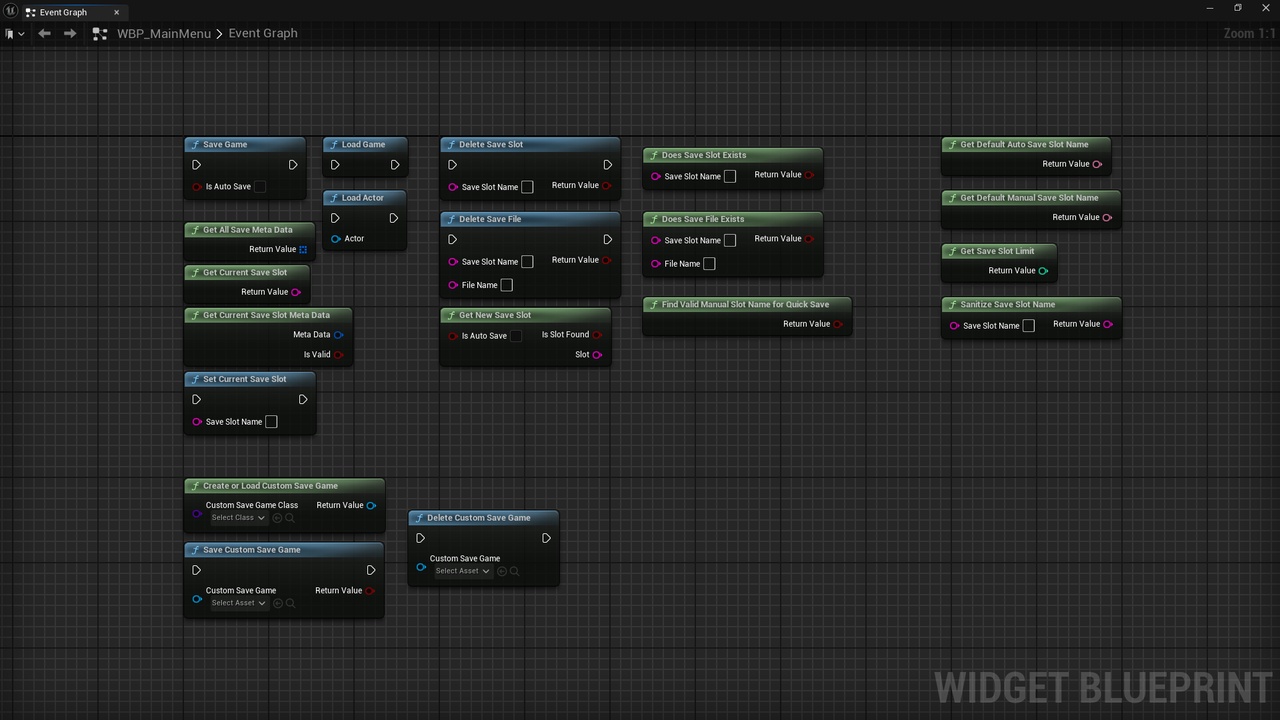The height and width of the screenshot is (720, 1280).
Task: Click Save Slot Name field on Does Save Slot Exists
Action: tap(730, 176)
